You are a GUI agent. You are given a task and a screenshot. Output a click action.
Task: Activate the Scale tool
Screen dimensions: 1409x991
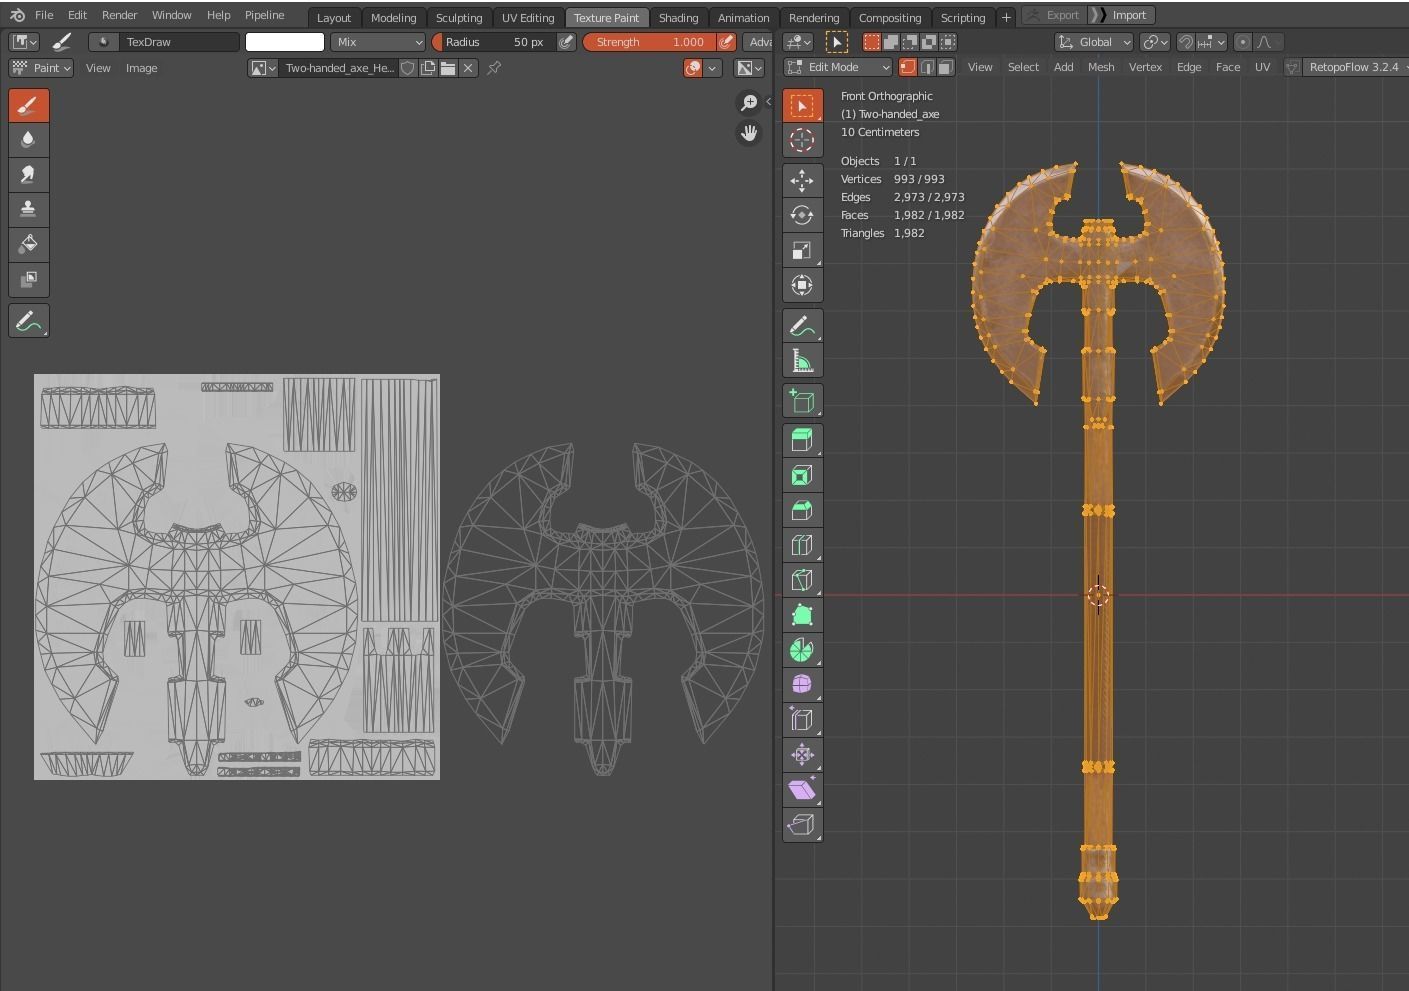[802, 251]
